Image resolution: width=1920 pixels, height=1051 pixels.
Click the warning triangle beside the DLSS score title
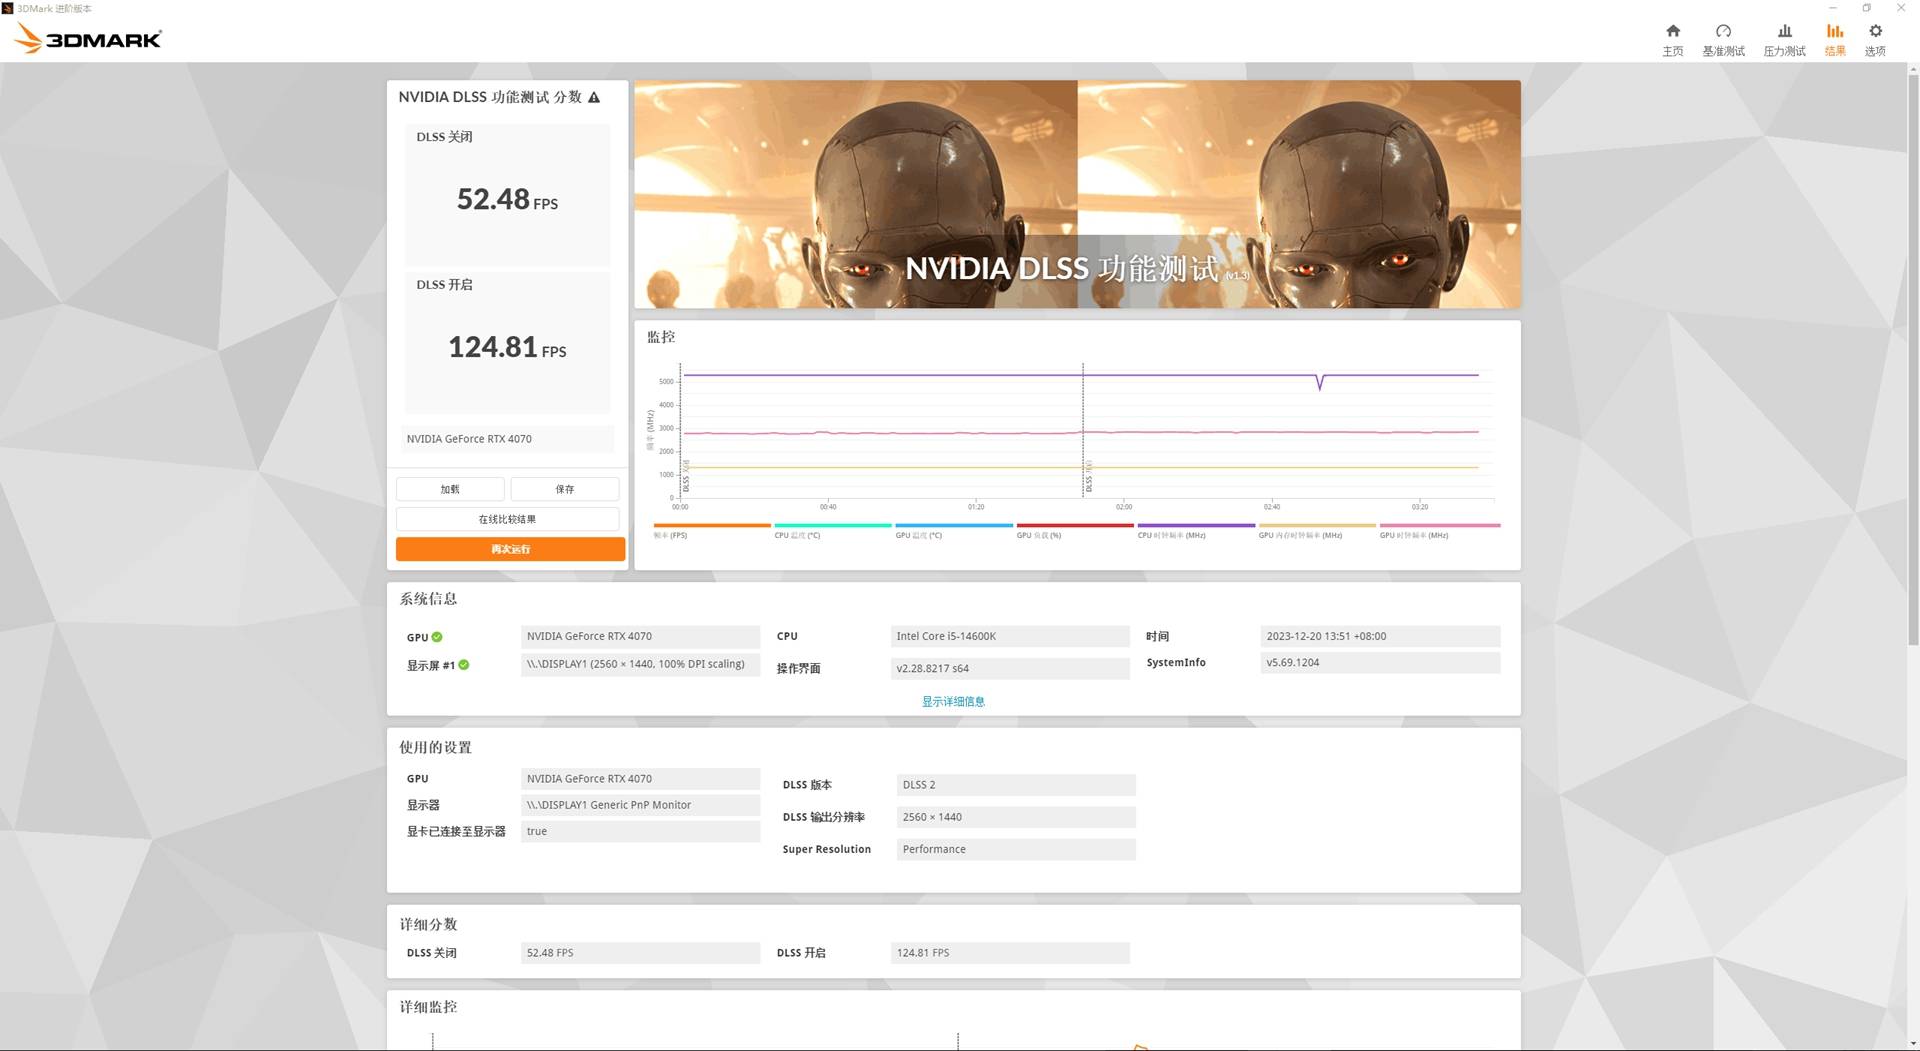click(x=594, y=98)
